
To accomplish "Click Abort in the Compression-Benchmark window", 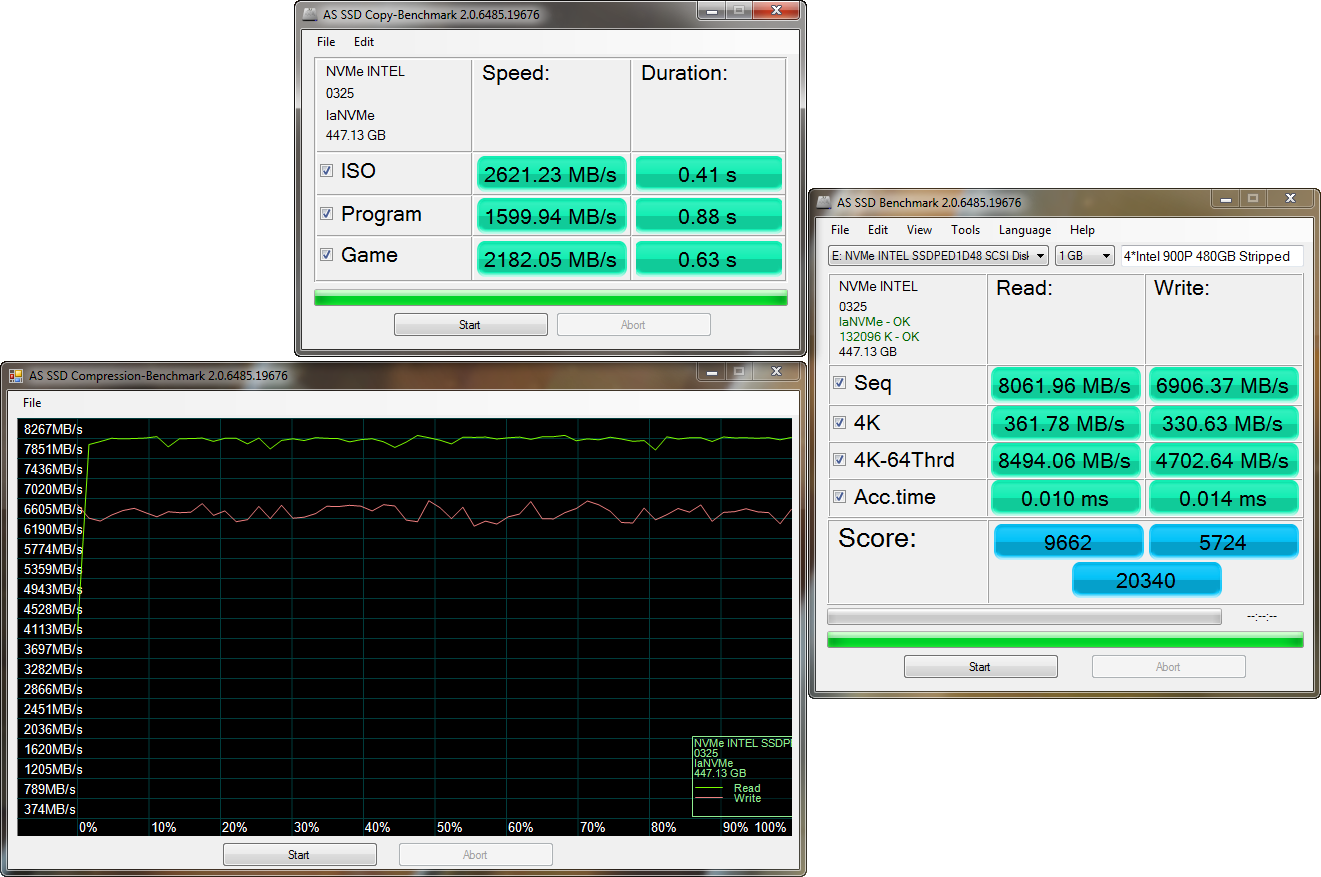I will (475, 855).
